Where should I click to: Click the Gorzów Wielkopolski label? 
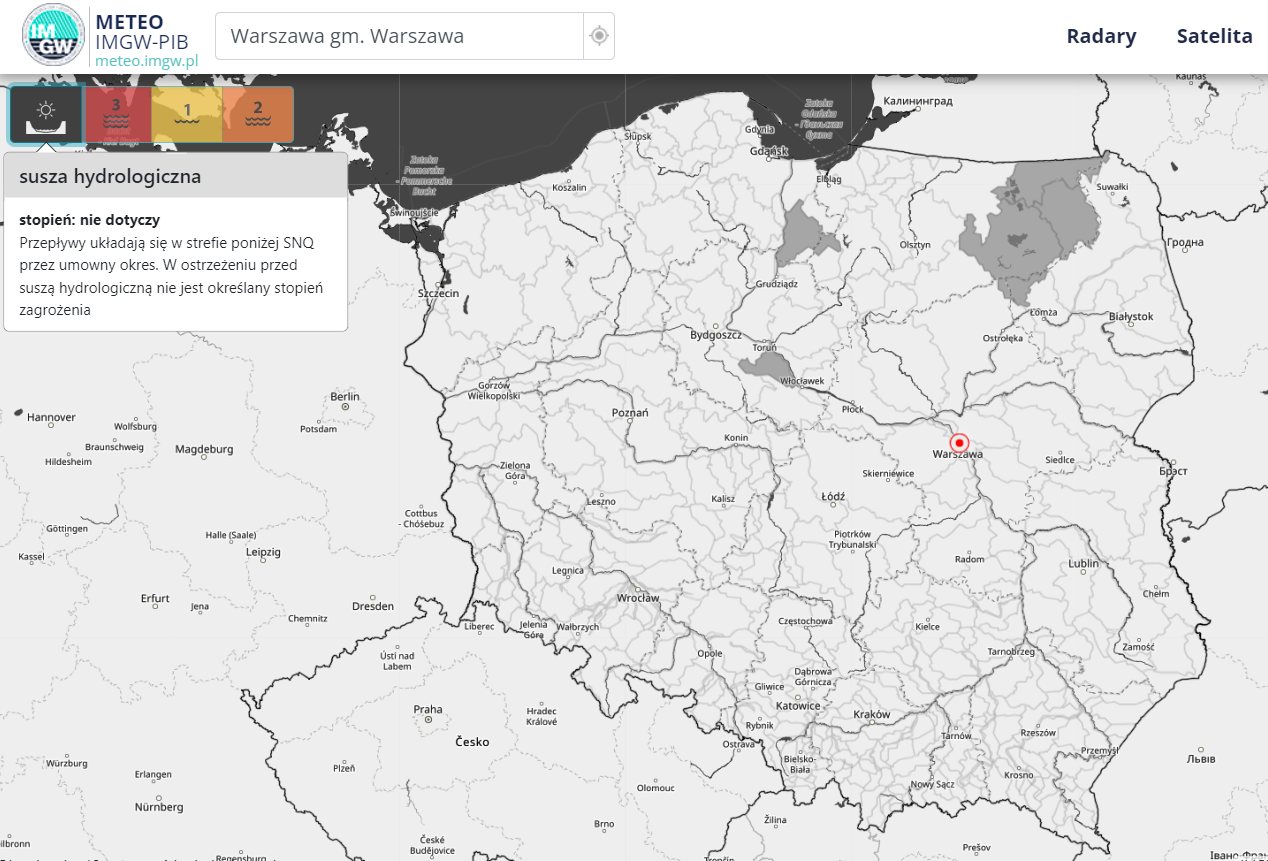tap(494, 390)
